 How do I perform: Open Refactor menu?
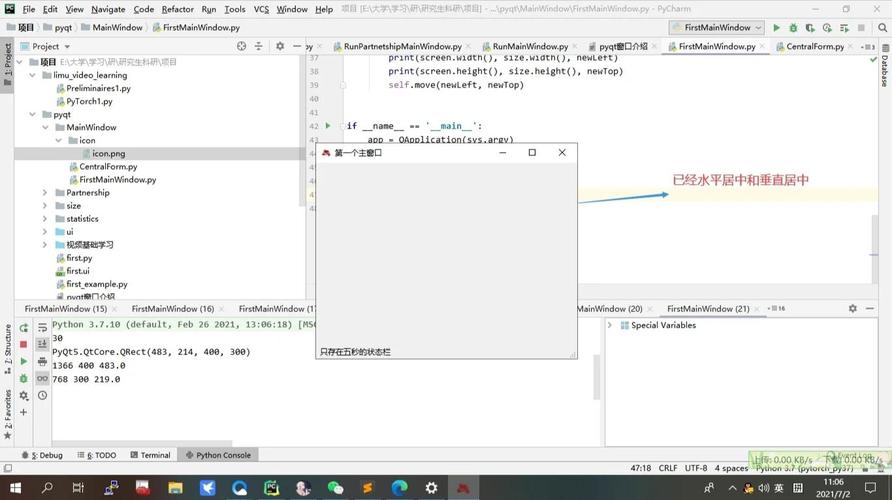pyautogui.click(x=177, y=9)
